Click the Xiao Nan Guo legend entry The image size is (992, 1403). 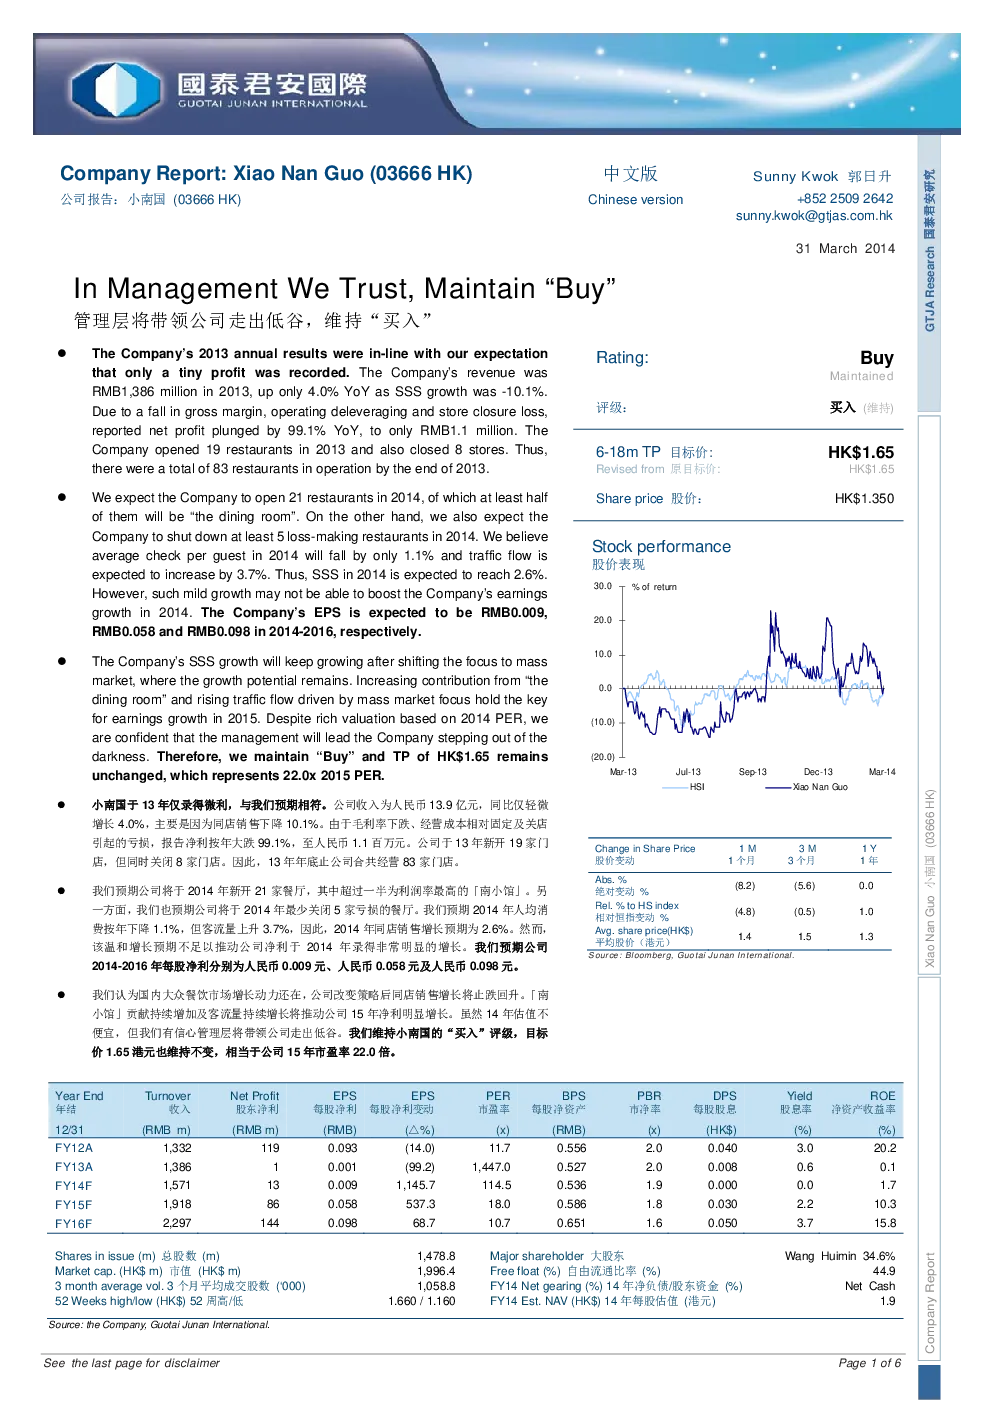807,787
